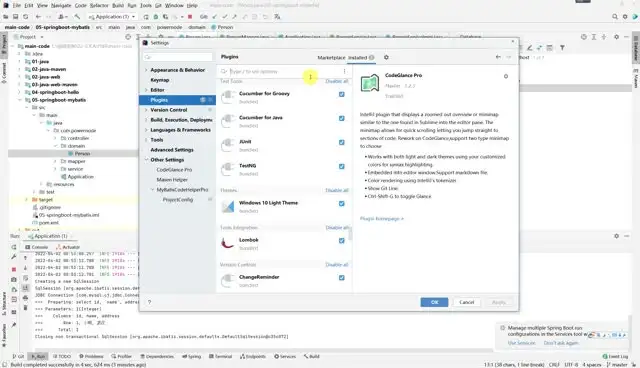This screenshot has width=640, height=368.
Task: Open the Problems tool window button
Action: click(x=91, y=357)
